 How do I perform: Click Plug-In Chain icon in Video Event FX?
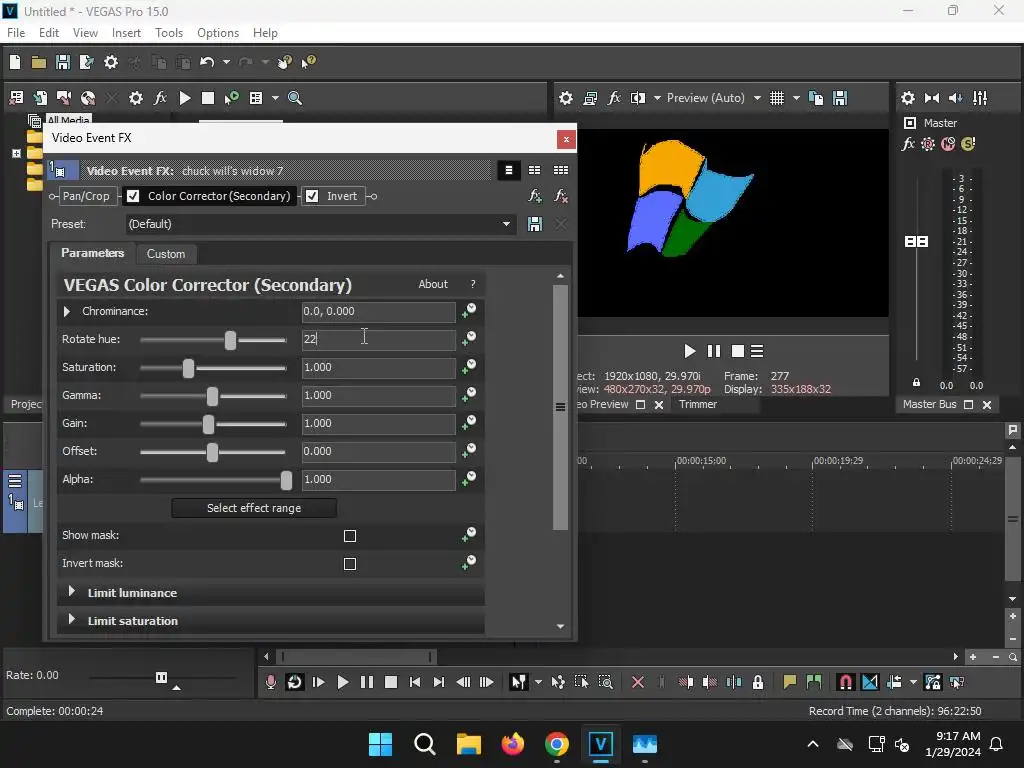(535, 196)
